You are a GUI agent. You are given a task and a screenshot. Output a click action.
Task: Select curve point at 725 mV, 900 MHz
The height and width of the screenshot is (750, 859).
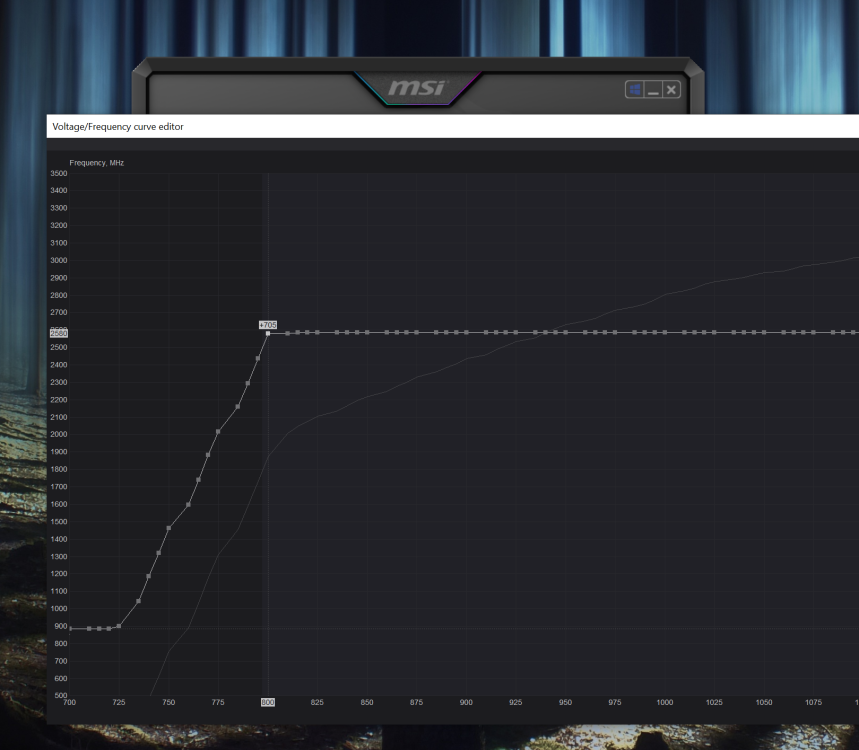[x=119, y=626]
